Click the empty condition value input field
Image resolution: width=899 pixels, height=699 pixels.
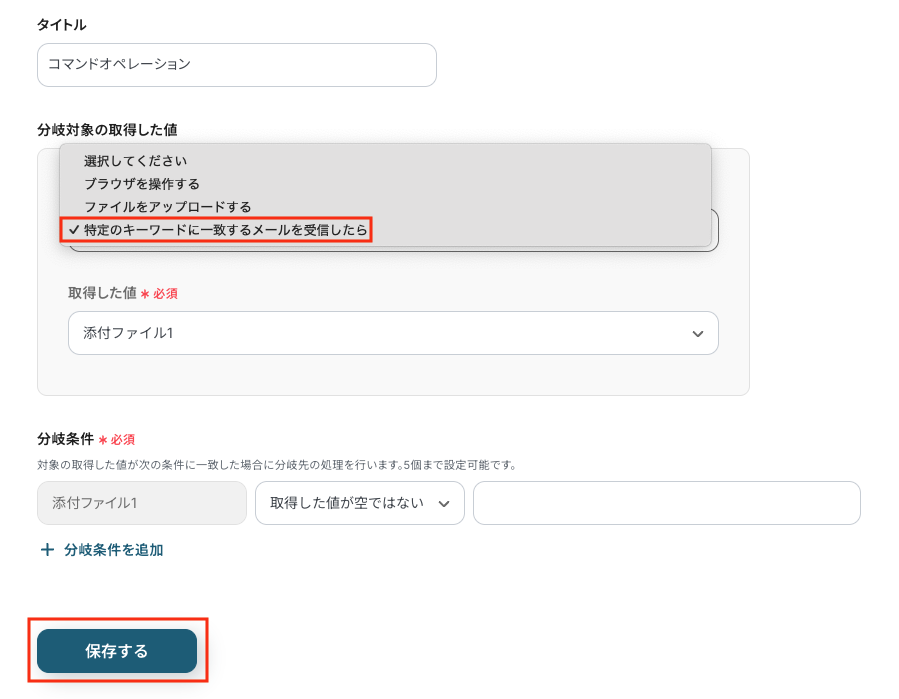[666, 504]
